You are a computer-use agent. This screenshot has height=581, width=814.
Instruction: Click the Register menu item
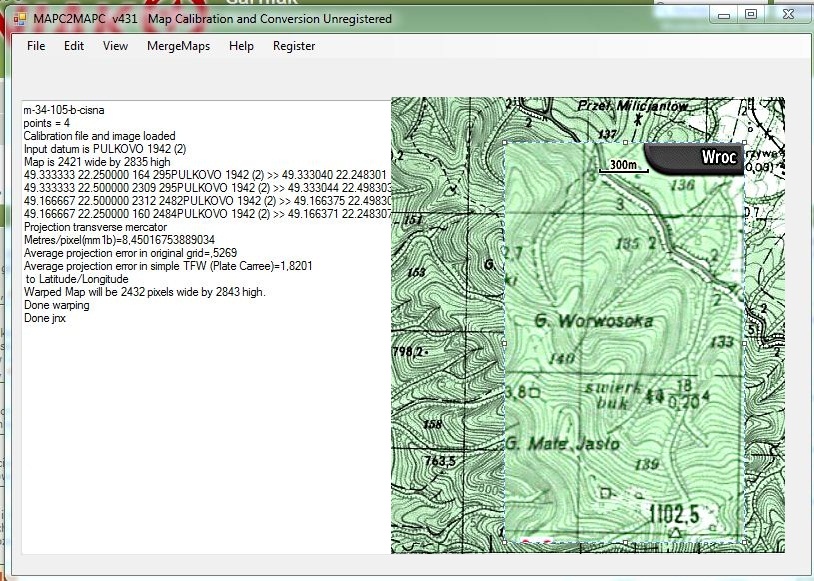[294, 46]
